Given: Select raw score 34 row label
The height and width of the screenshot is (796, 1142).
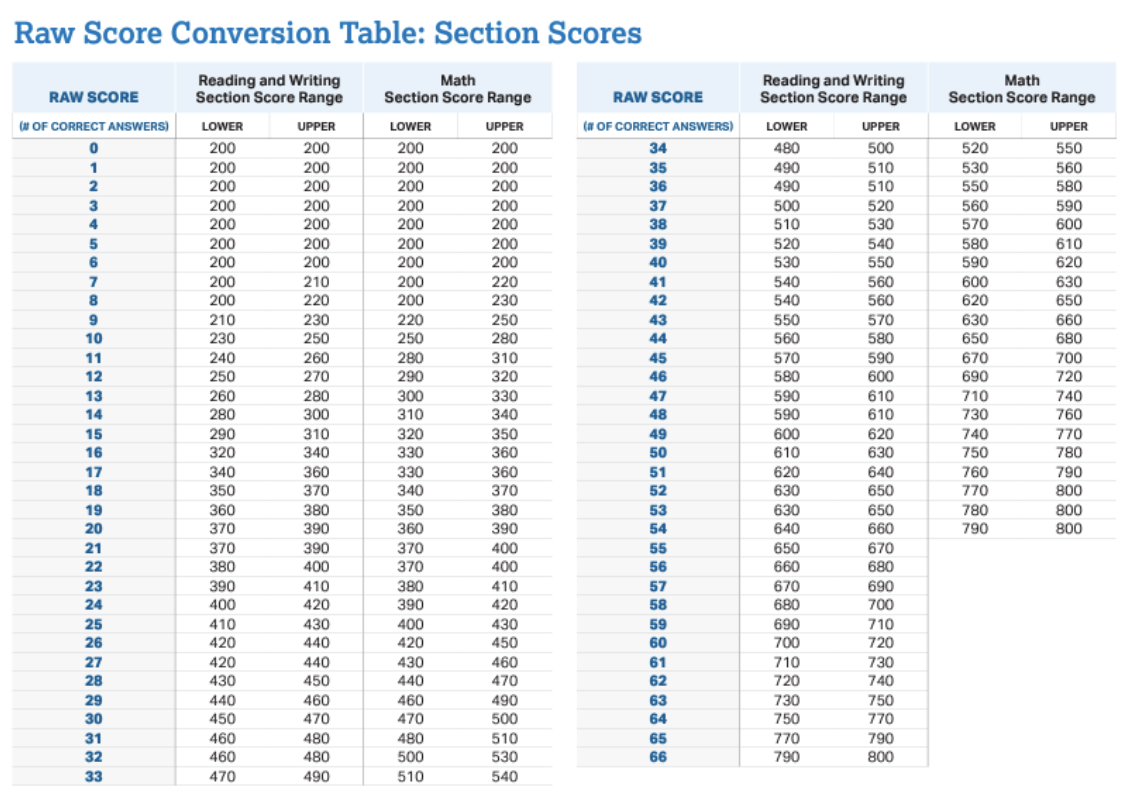Looking at the screenshot, I should click(658, 148).
